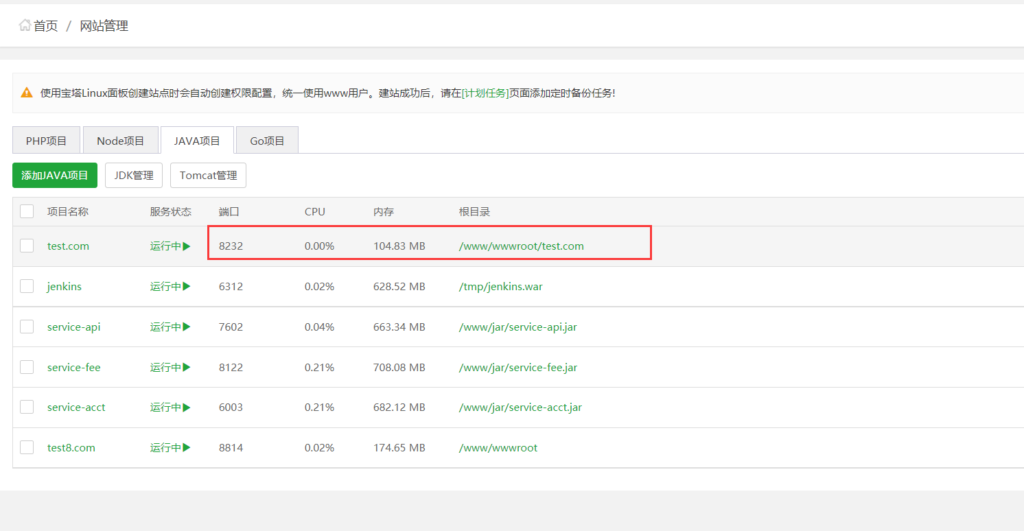This screenshot has height=531, width=1024.
Task: Click the CPU column header
Action: (x=315, y=212)
